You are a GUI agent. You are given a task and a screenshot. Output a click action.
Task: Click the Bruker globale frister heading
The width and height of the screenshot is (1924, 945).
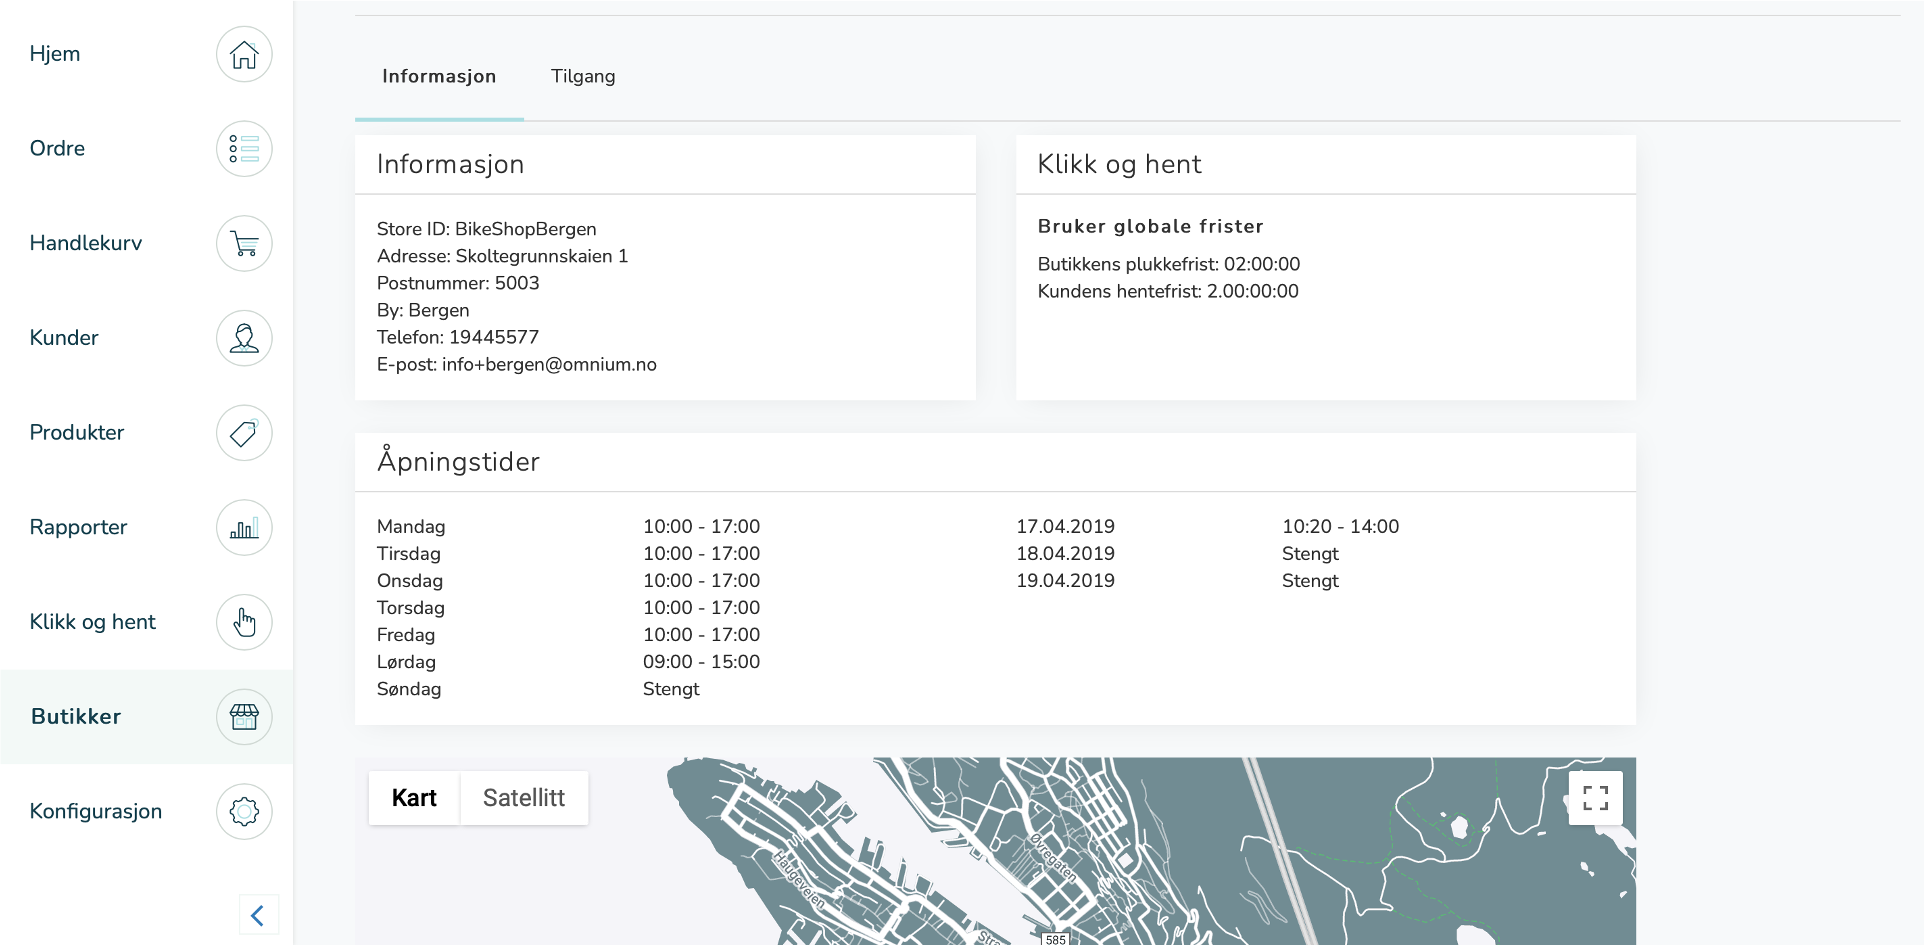pos(1151,226)
